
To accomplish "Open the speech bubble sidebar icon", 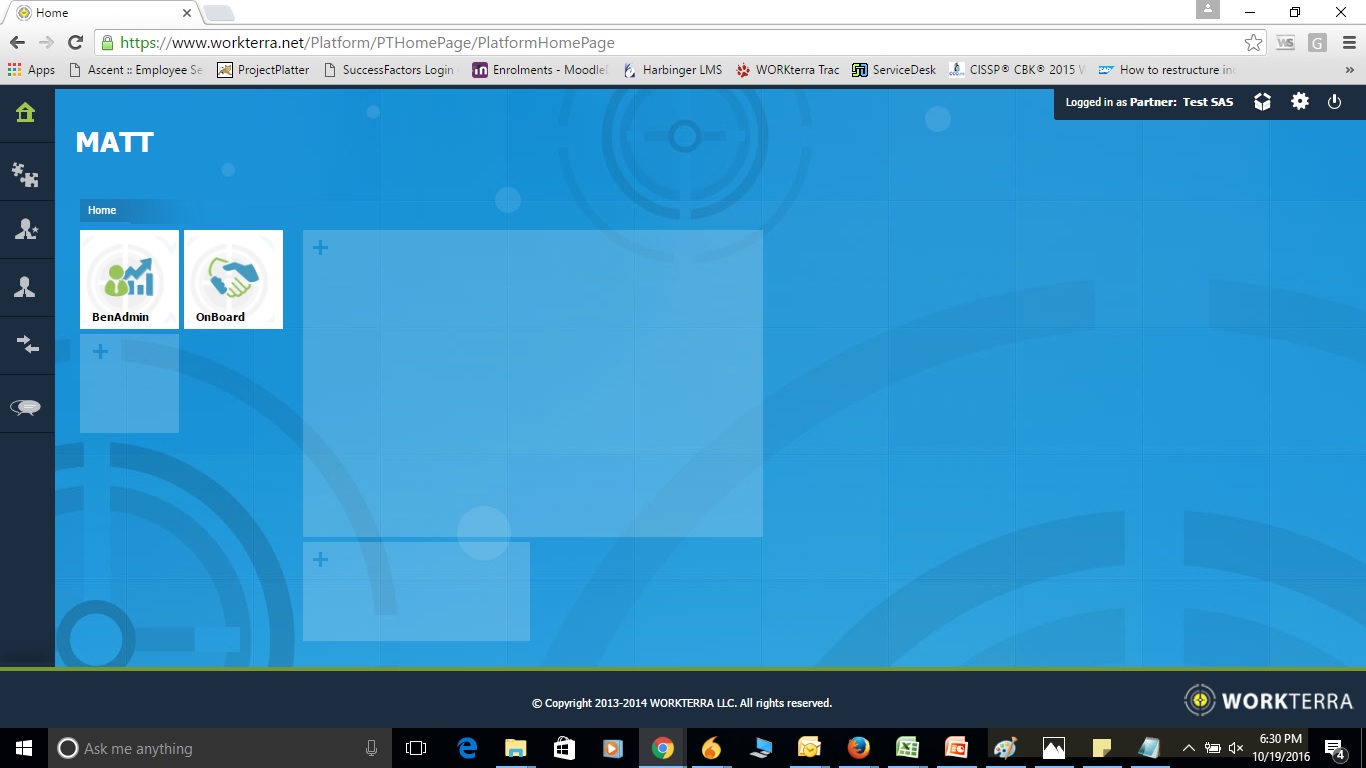I will tap(26, 406).
